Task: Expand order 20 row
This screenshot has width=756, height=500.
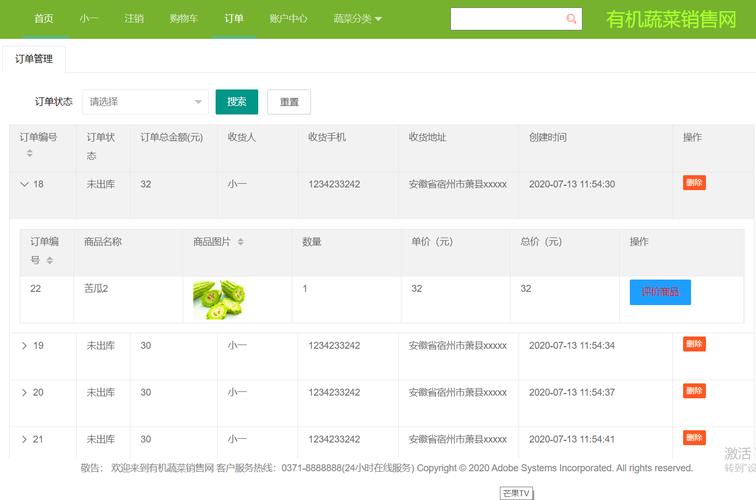Action: tap(24, 392)
